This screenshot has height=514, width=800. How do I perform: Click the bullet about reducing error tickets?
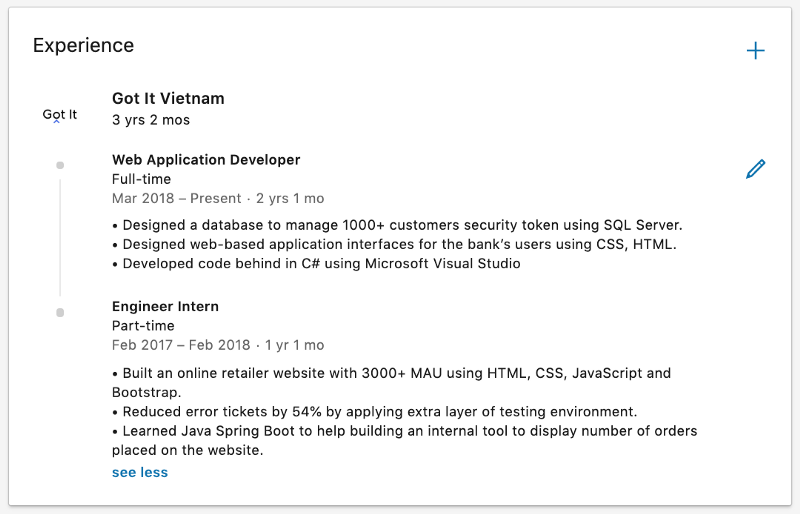pyautogui.click(x=374, y=412)
